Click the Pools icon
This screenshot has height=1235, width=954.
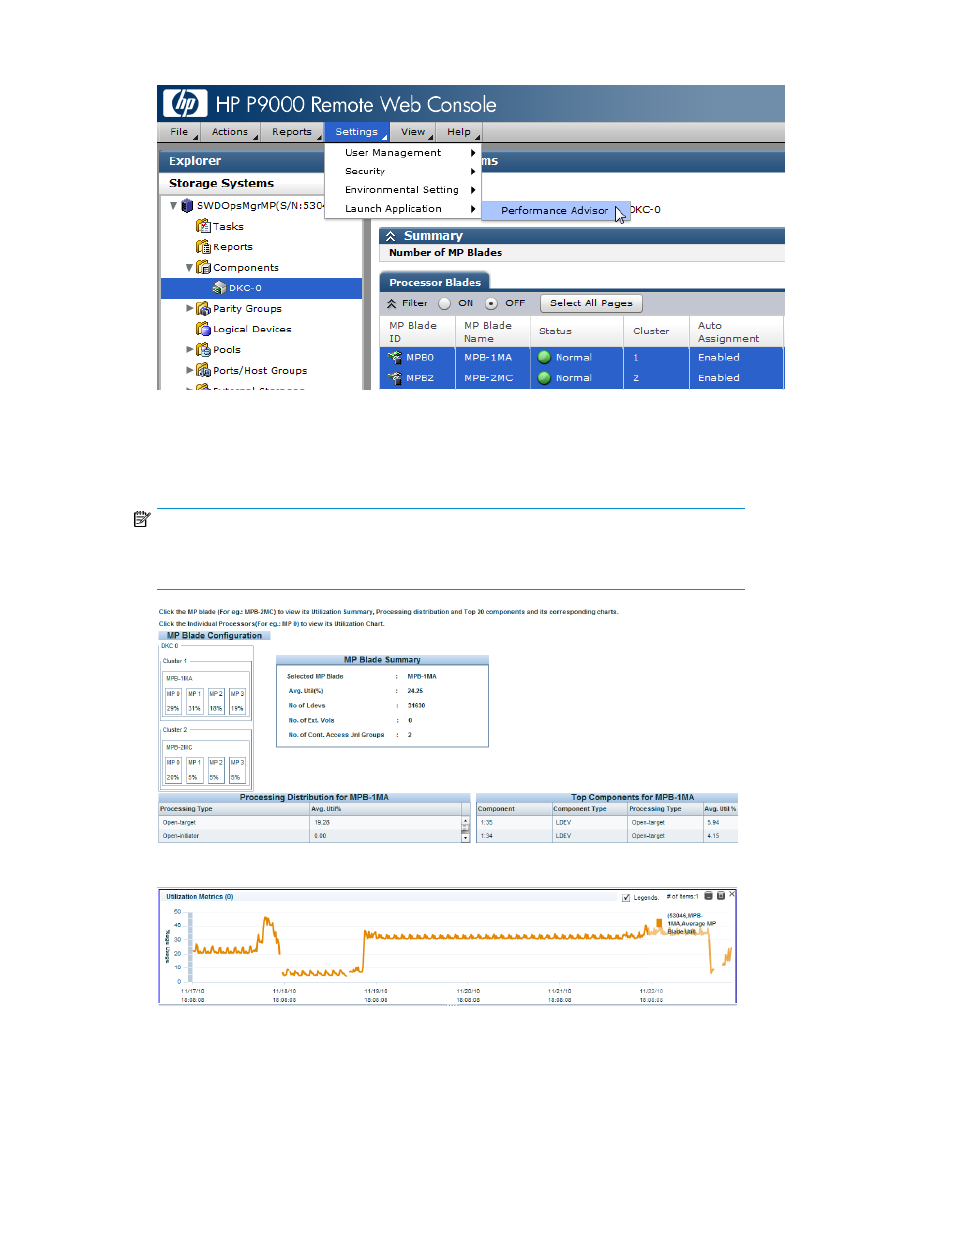204,350
